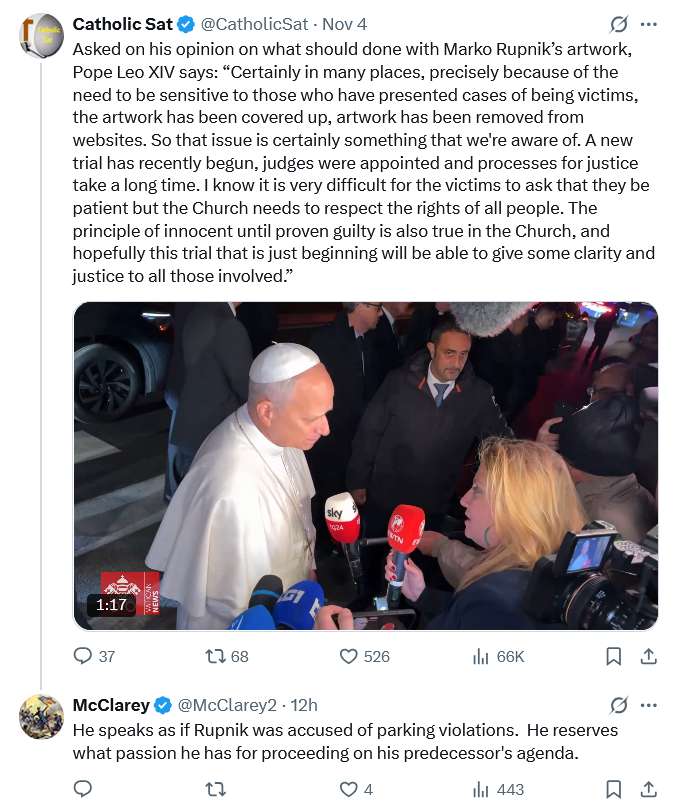Reply to the Catholic Sat post
678x811 pixels.
click(84, 657)
